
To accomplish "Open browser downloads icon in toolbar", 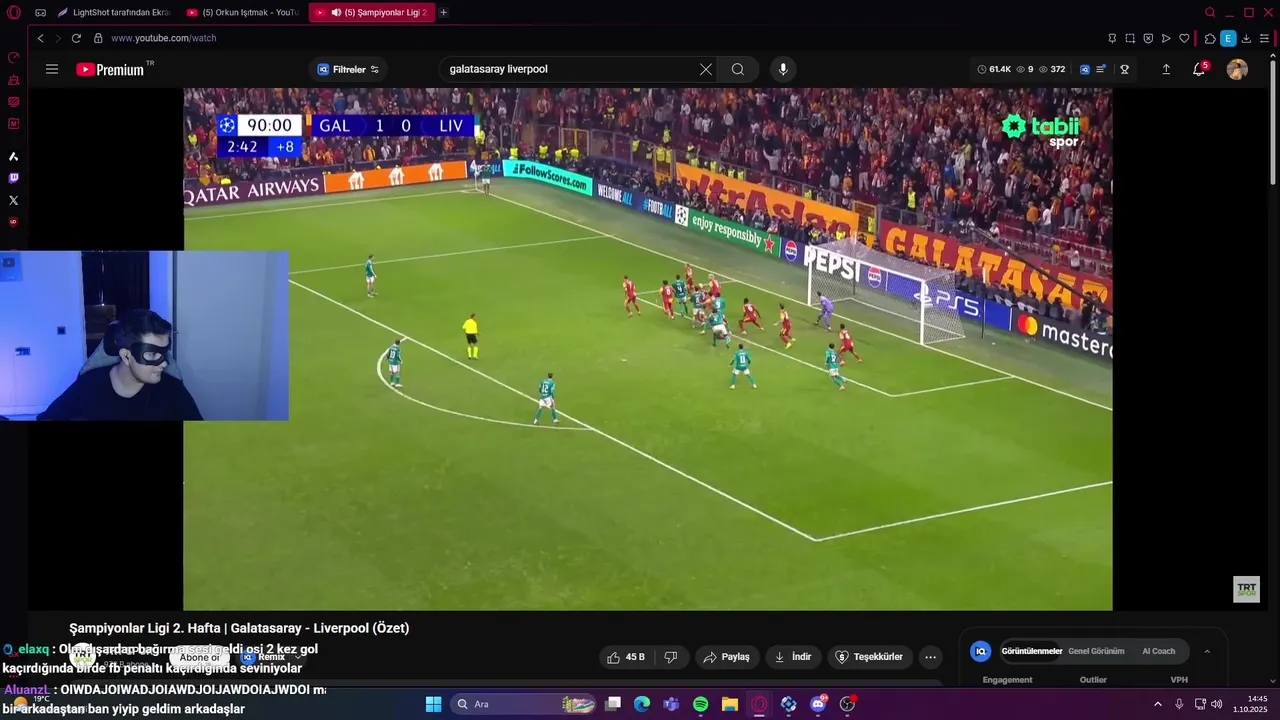I will coord(1246,38).
